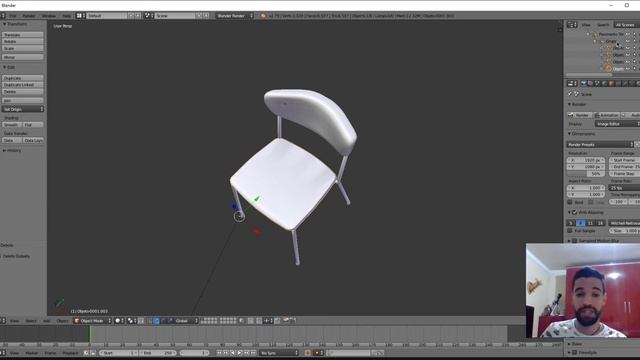This screenshot has width=640, height=360.
Task: Click the Render image button
Action: (580, 115)
